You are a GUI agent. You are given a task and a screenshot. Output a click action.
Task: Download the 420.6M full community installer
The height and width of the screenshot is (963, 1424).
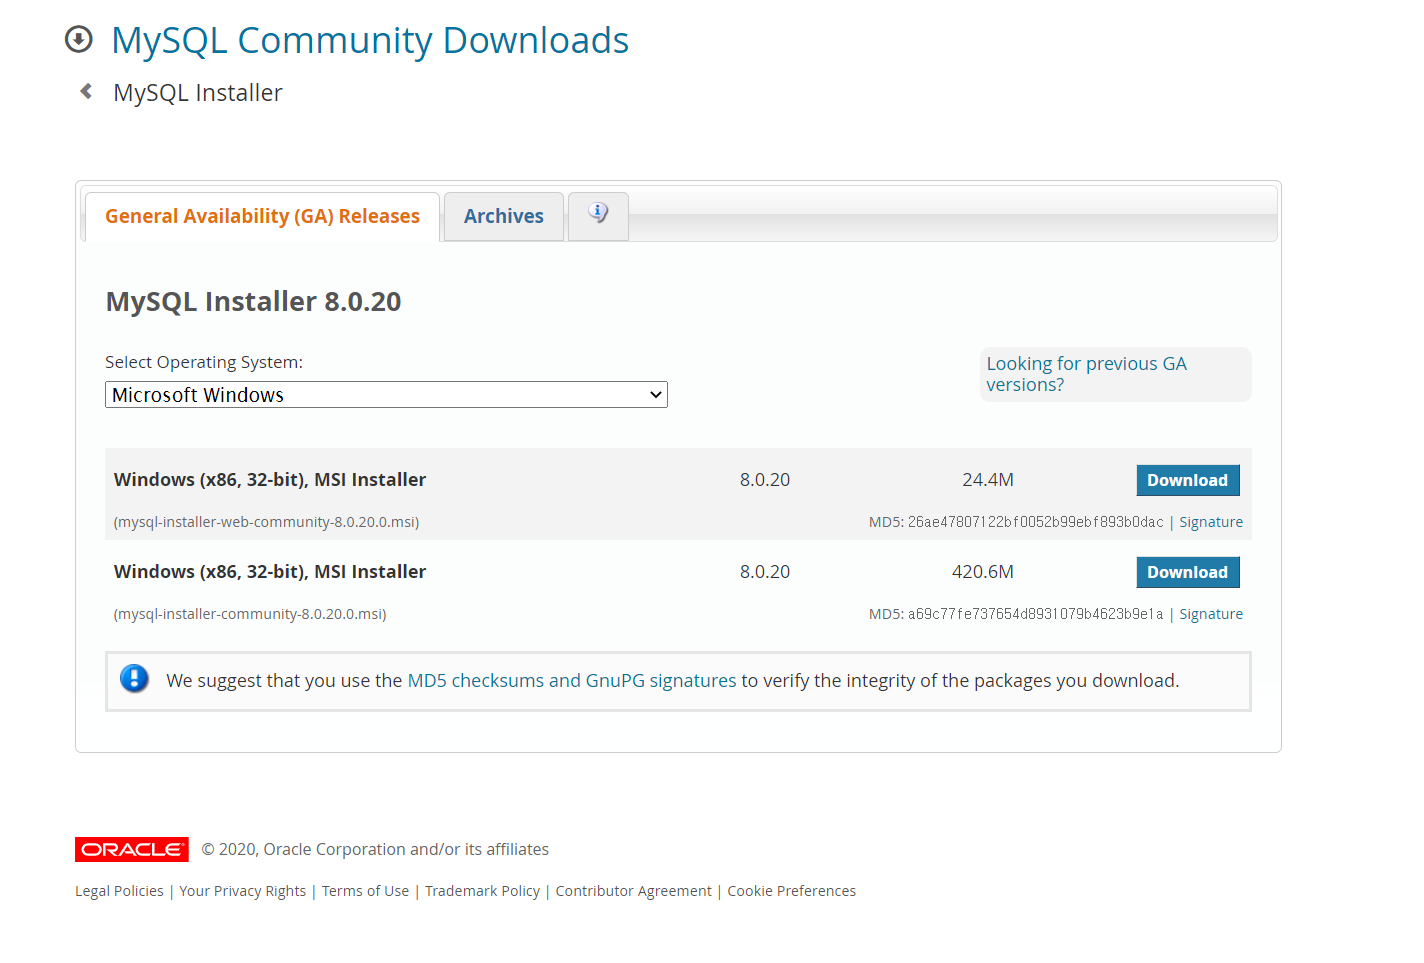[x=1188, y=572]
